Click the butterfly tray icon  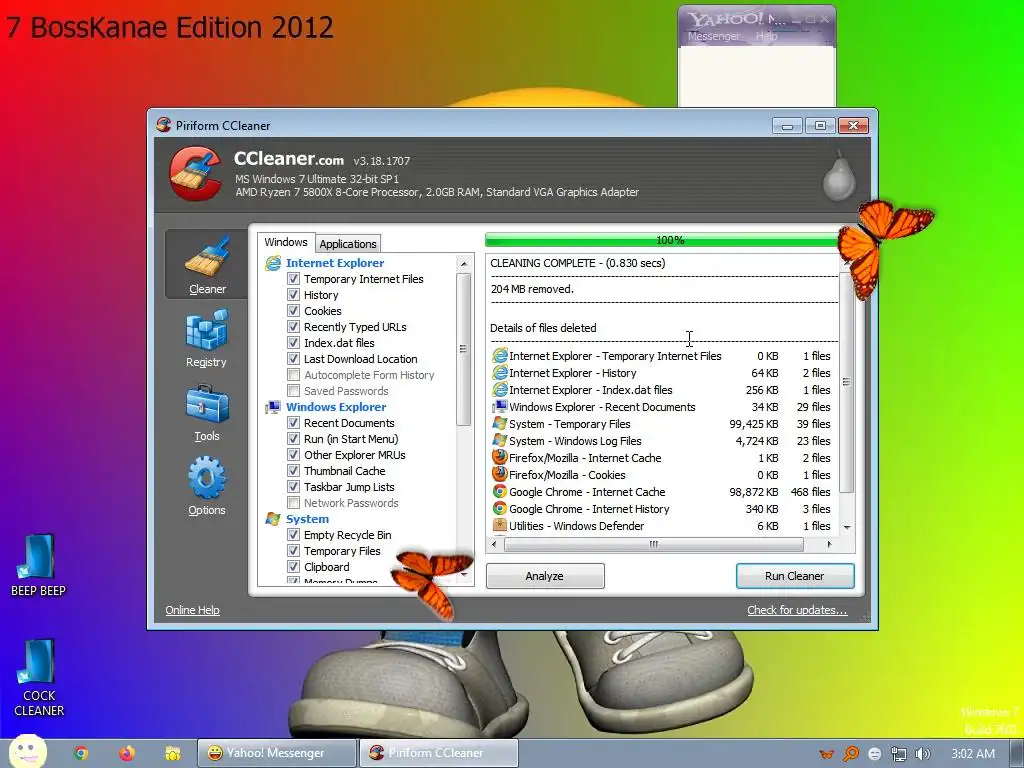(826, 754)
